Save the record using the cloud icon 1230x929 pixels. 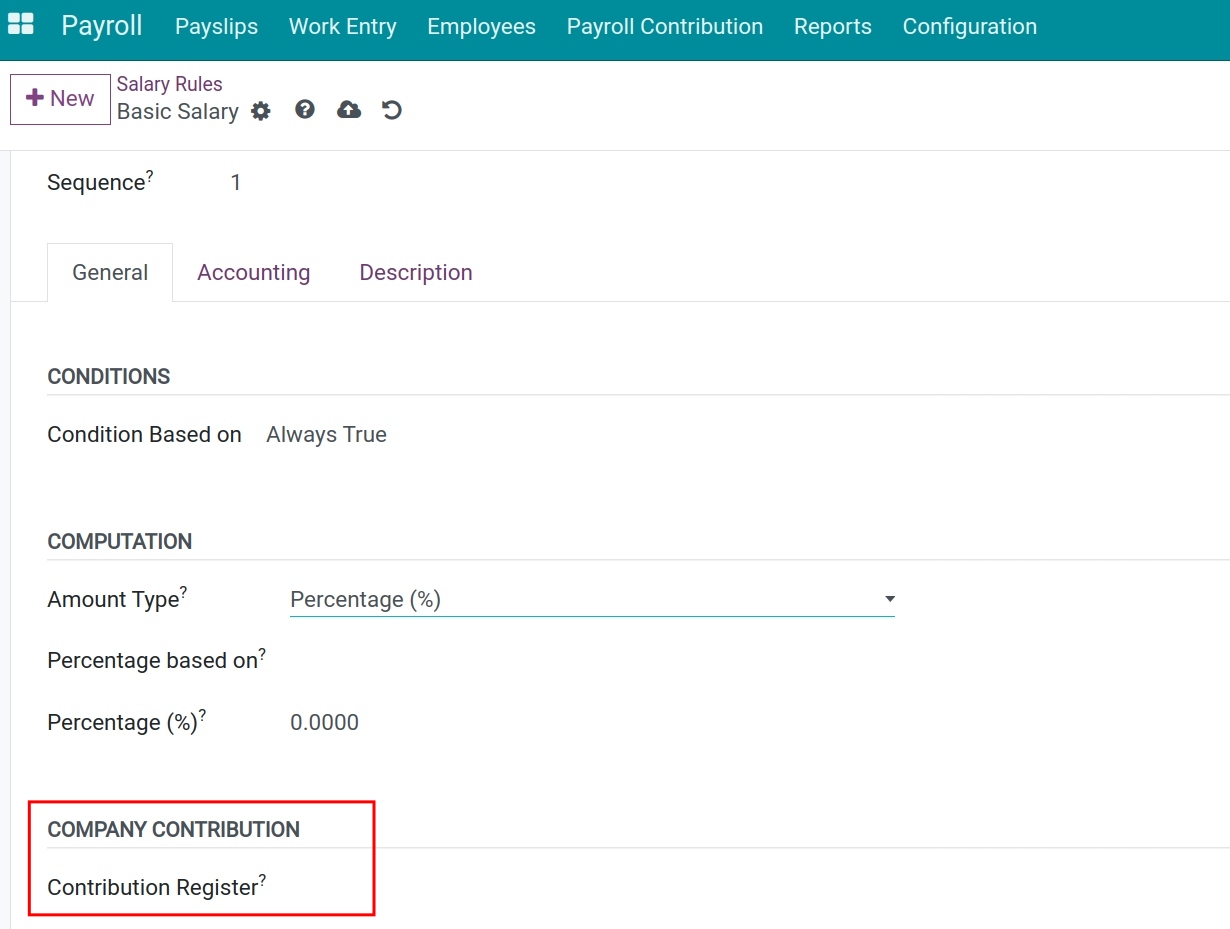[x=348, y=110]
